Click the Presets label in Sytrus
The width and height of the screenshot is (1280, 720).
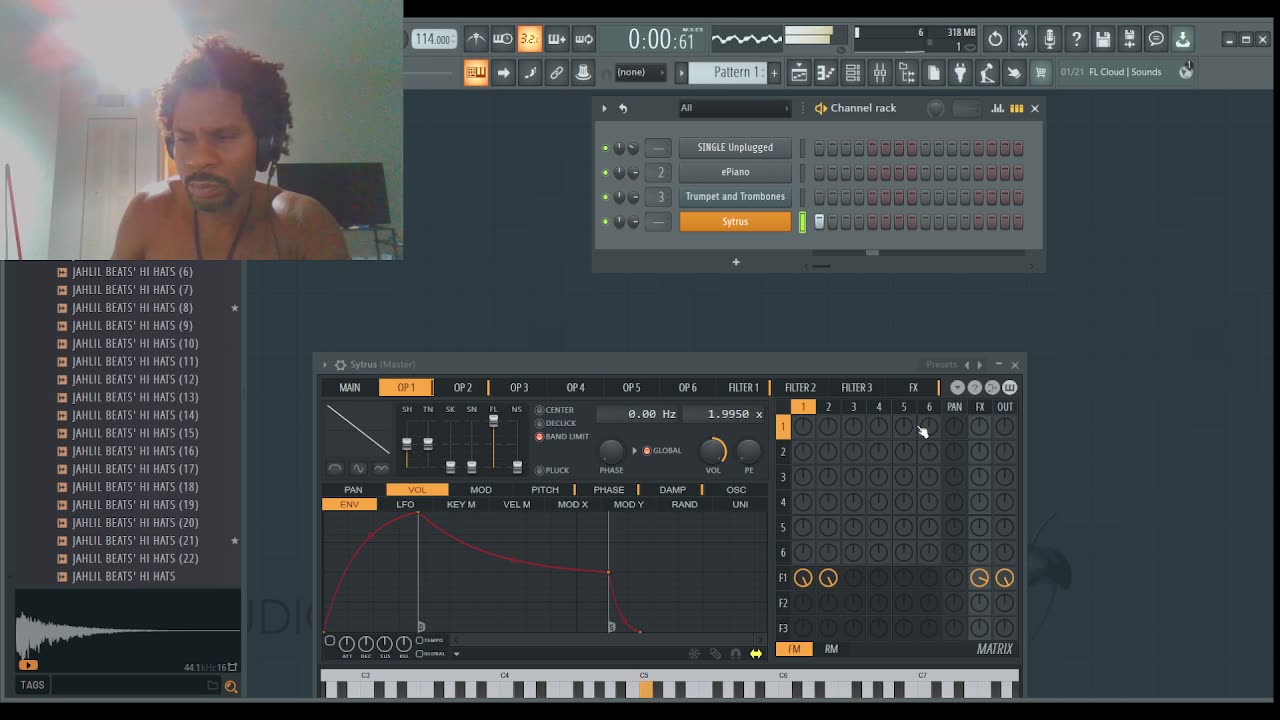941,365
